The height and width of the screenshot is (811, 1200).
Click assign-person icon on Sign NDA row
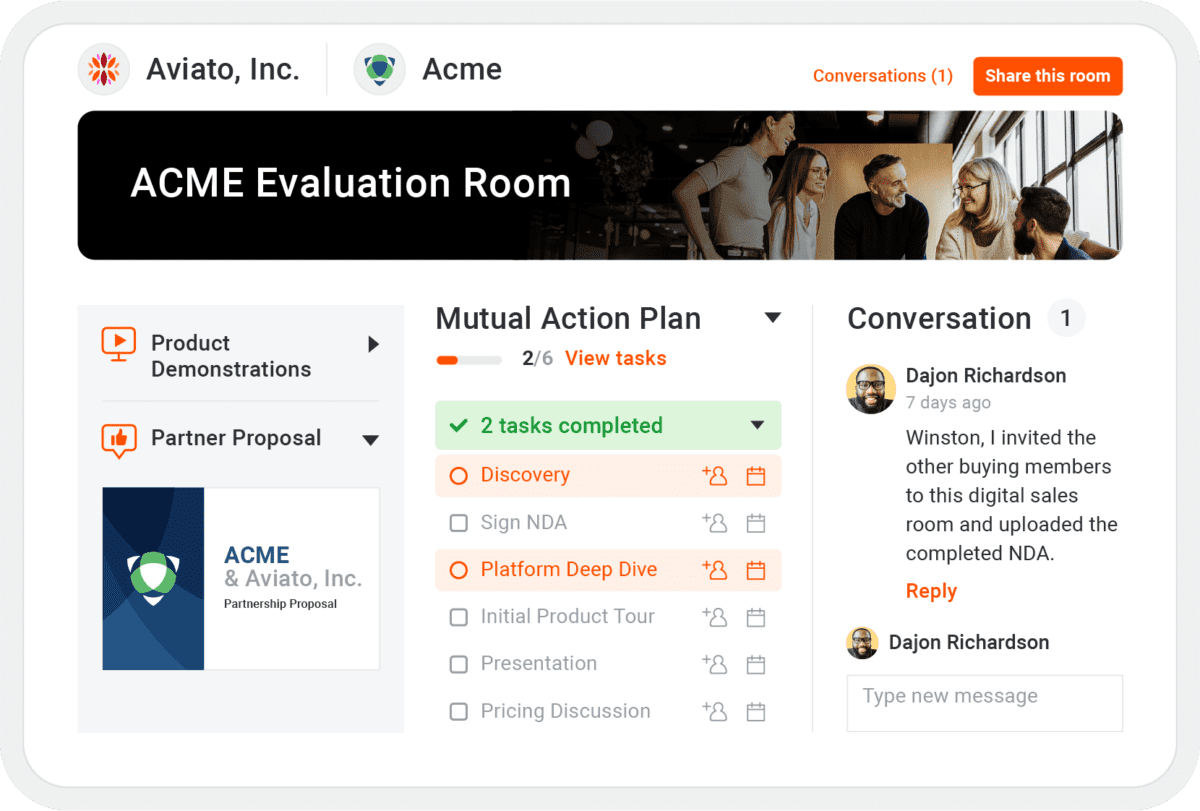(715, 523)
